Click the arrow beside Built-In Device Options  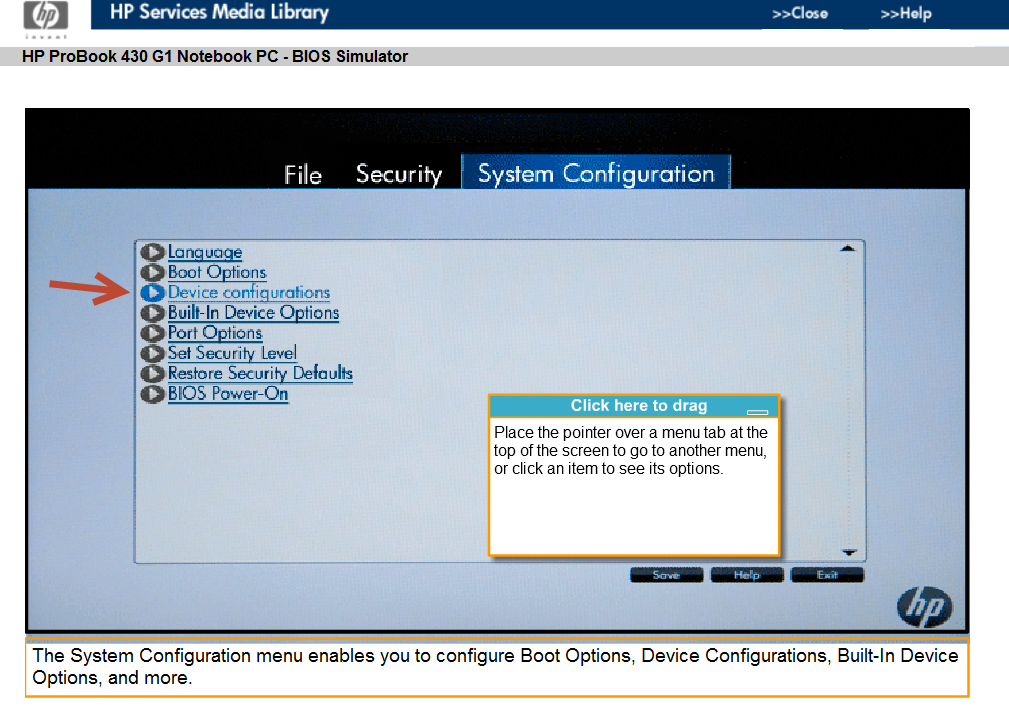[x=151, y=312]
